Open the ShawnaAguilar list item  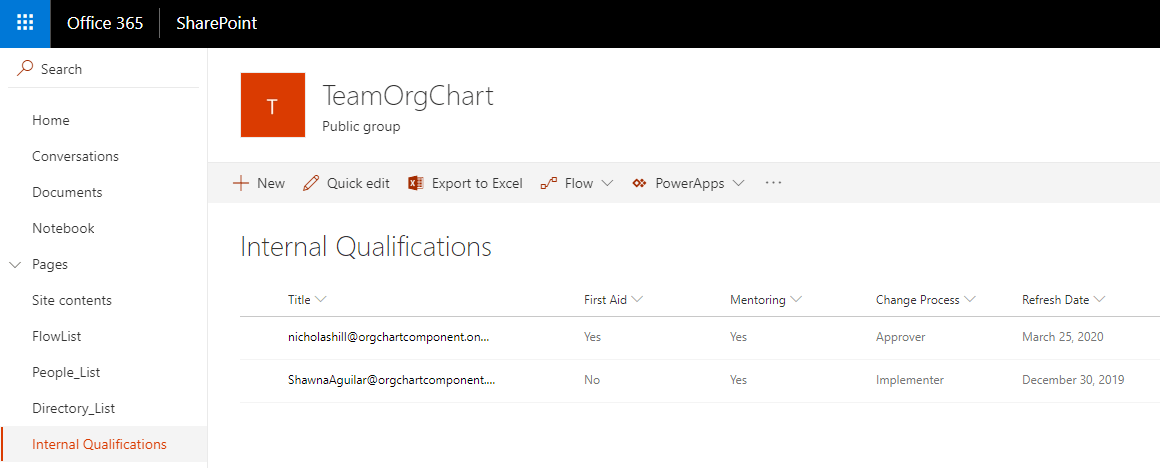(391, 380)
